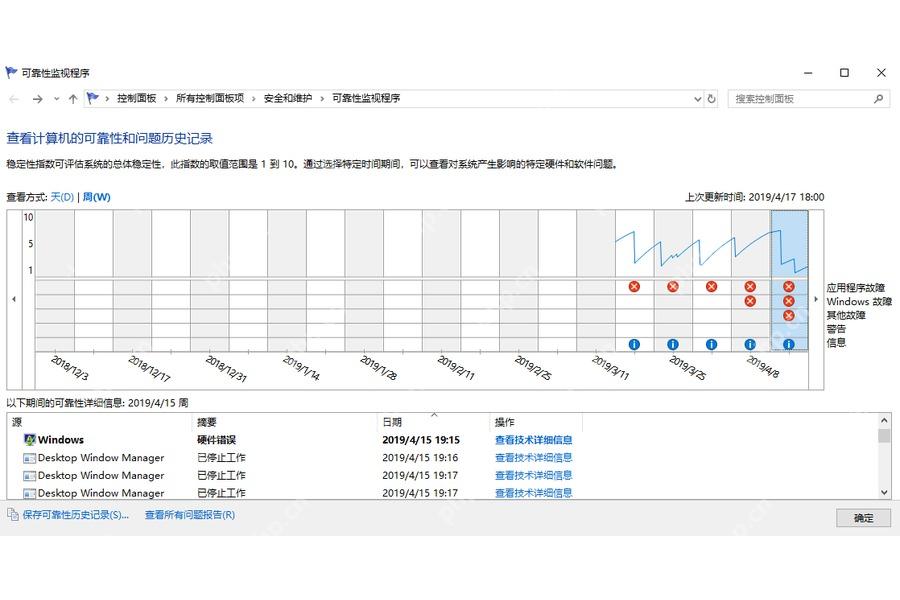Select the Desktop Window Manager row at 19:16

point(442,458)
